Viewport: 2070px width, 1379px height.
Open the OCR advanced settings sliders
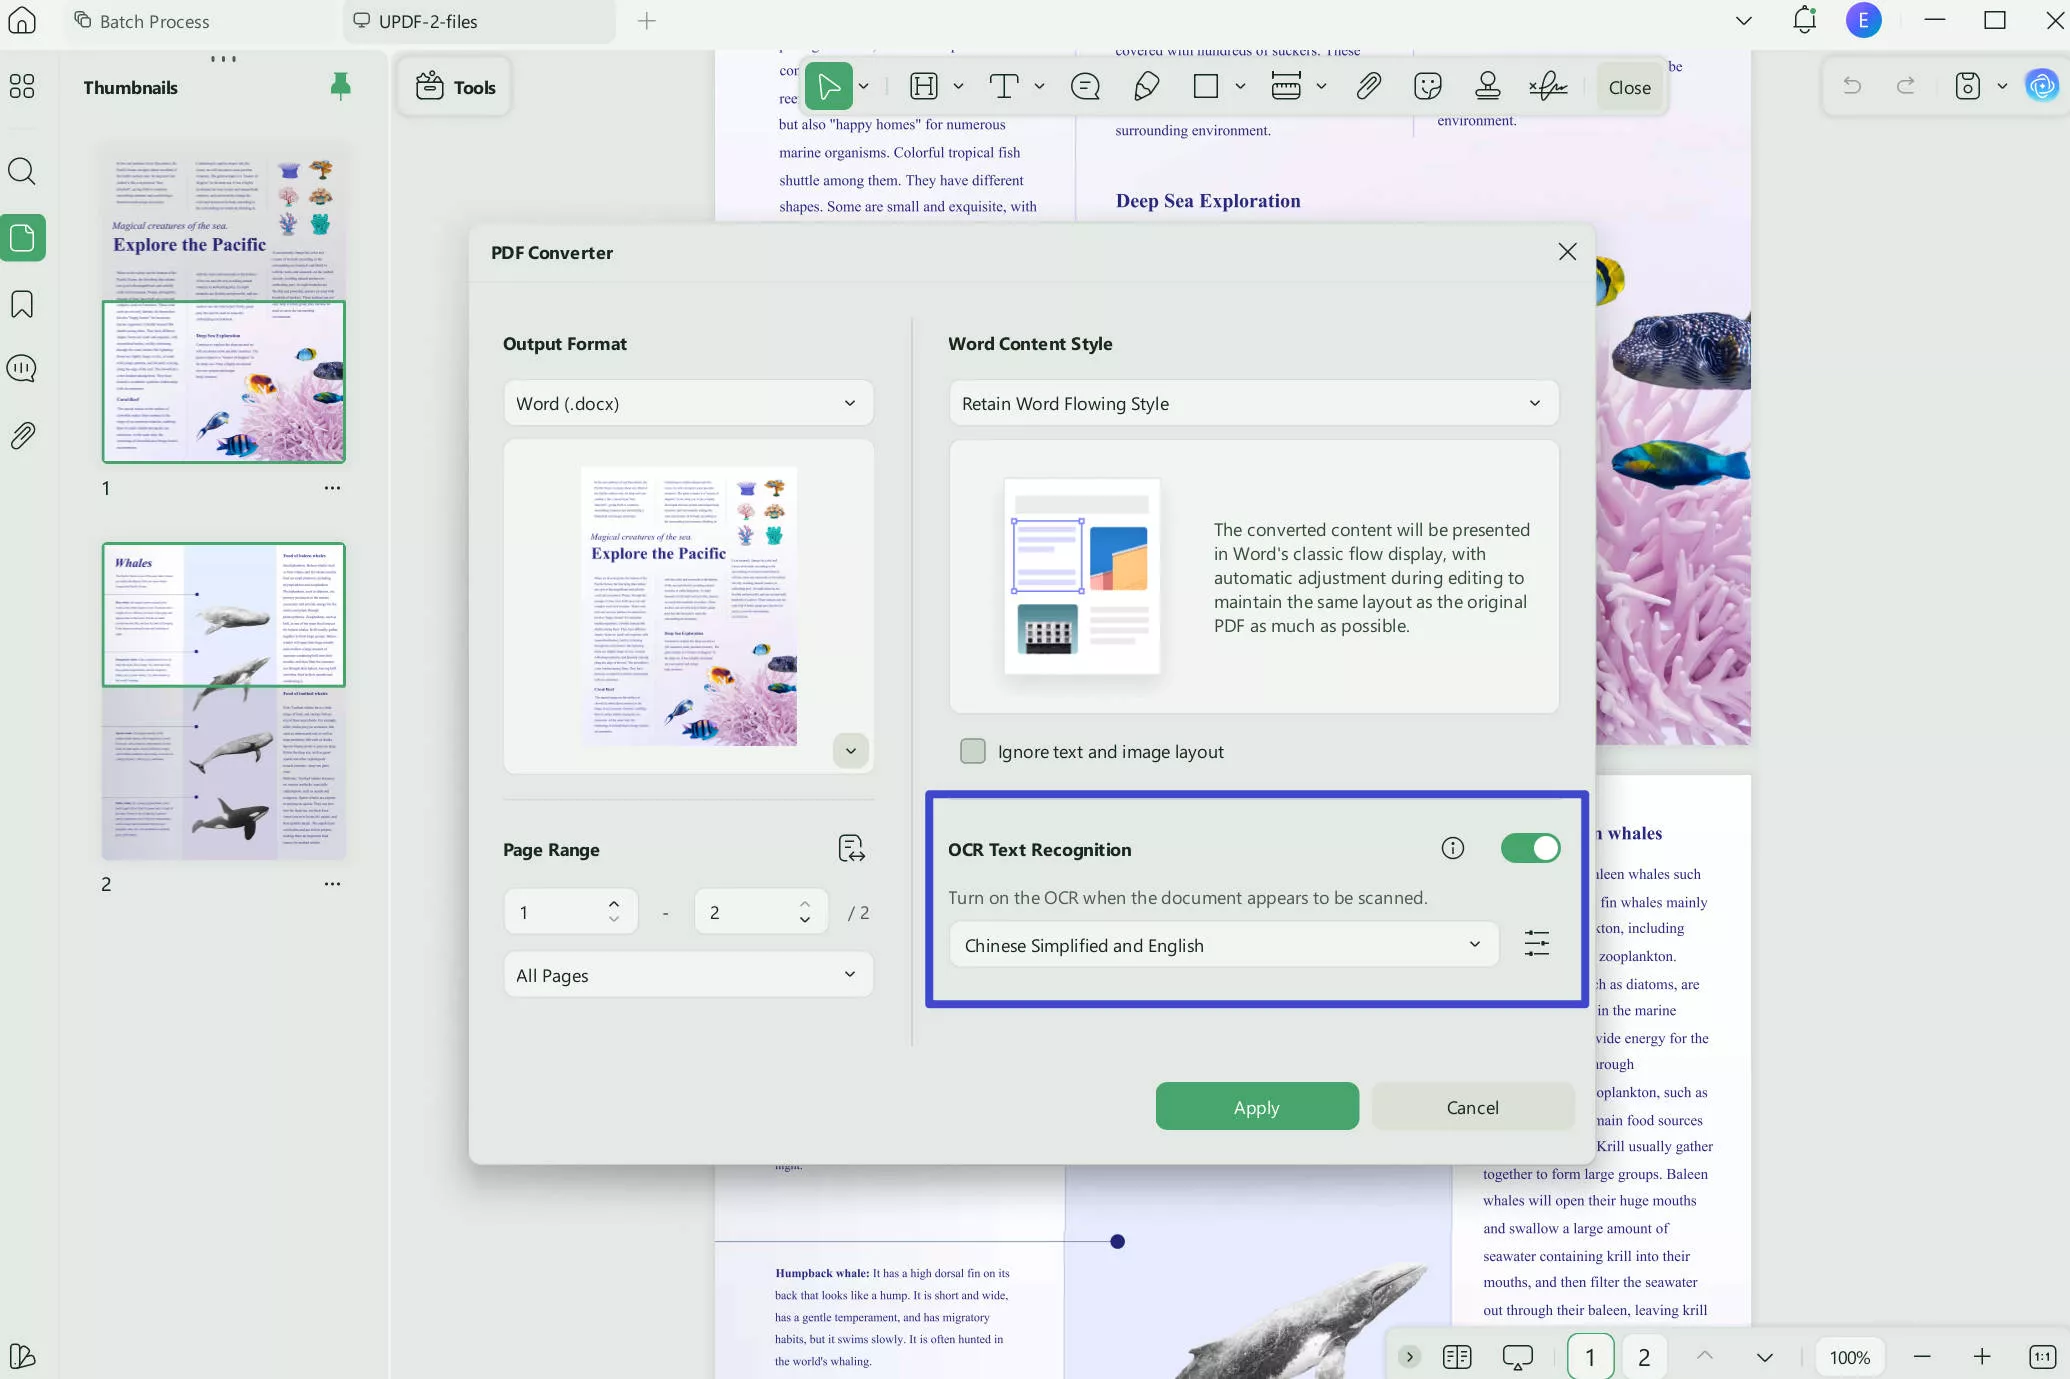[x=1536, y=943]
